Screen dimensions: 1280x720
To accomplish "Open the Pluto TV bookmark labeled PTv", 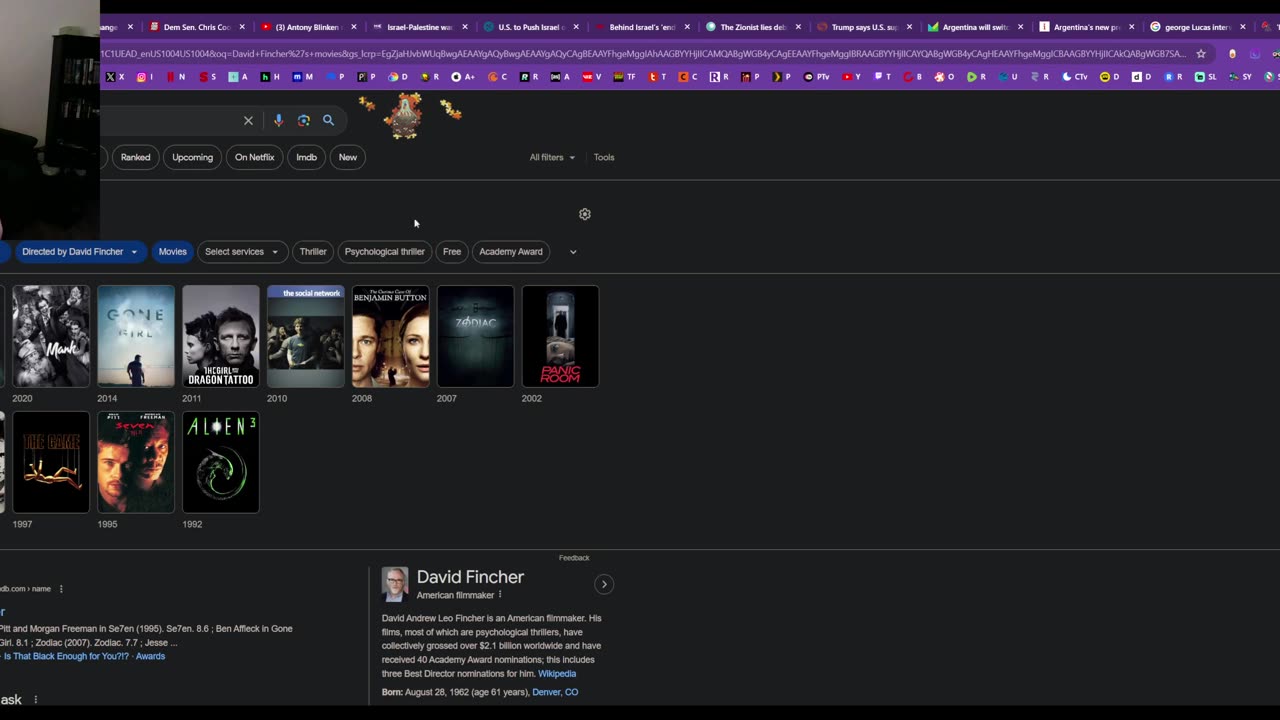I will 817,77.
